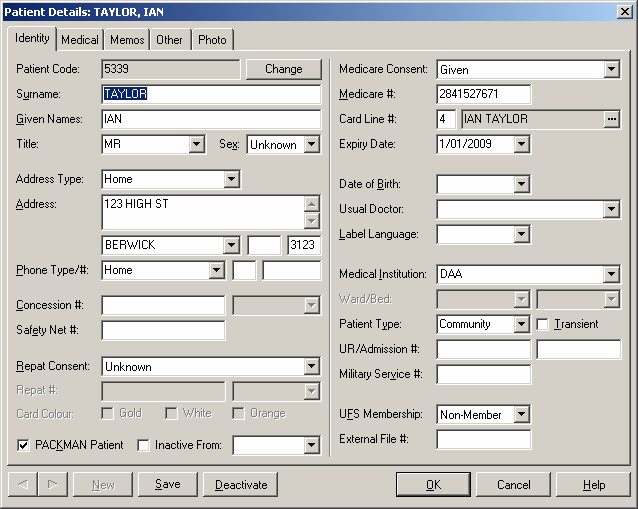The image size is (638, 509).
Task: Expand the Expiry Date picker
Action: pos(520,144)
